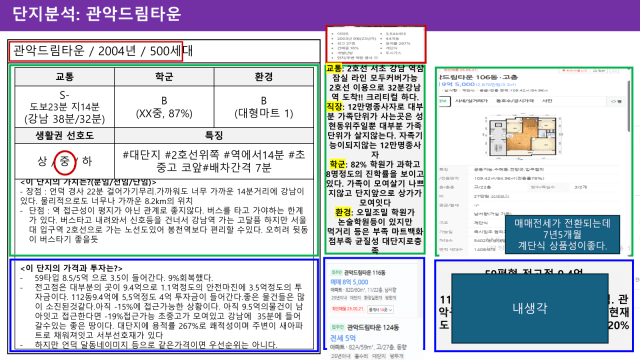Viewport: 640px width, 360px height.
Task: Open the 시세/실거래가 tab in the listing
Action: coord(471,101)
